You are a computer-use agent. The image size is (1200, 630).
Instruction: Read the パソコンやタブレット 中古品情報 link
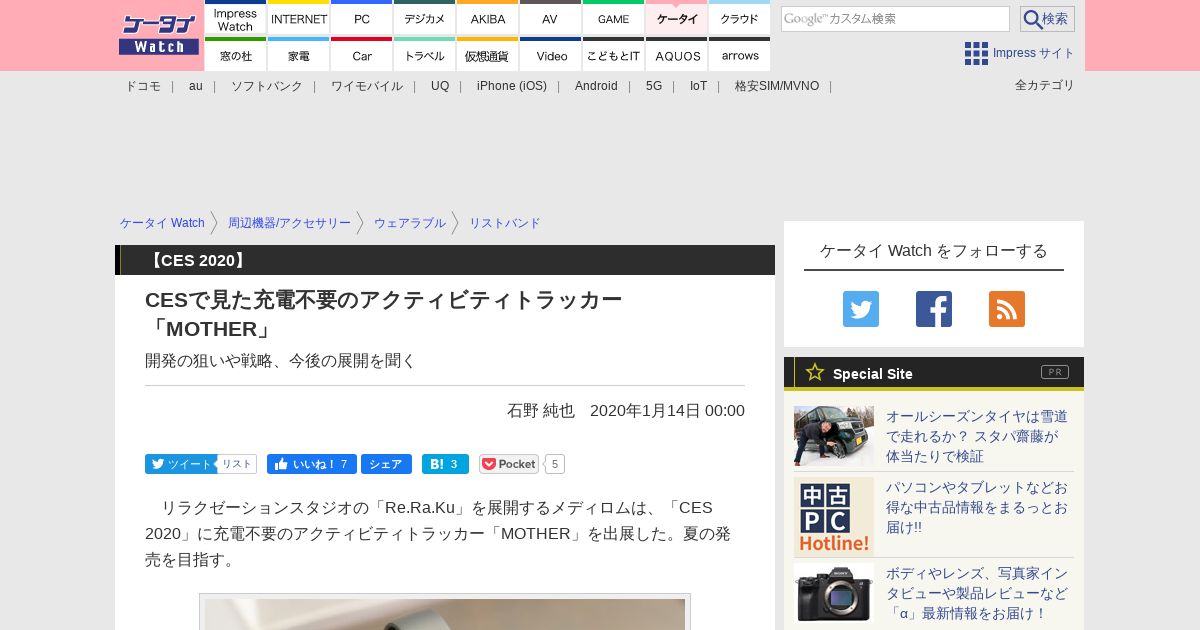pyautogui.click(x=977, y=507)
